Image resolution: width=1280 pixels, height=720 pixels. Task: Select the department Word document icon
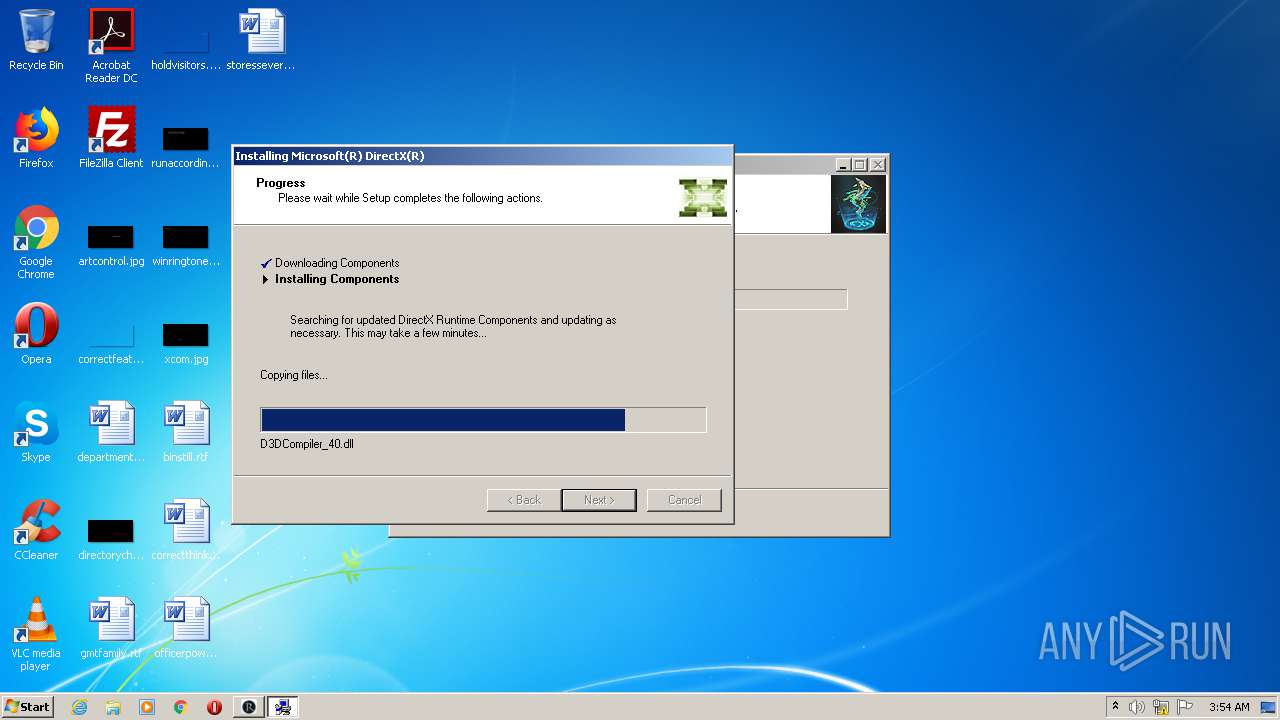point(111,432)
